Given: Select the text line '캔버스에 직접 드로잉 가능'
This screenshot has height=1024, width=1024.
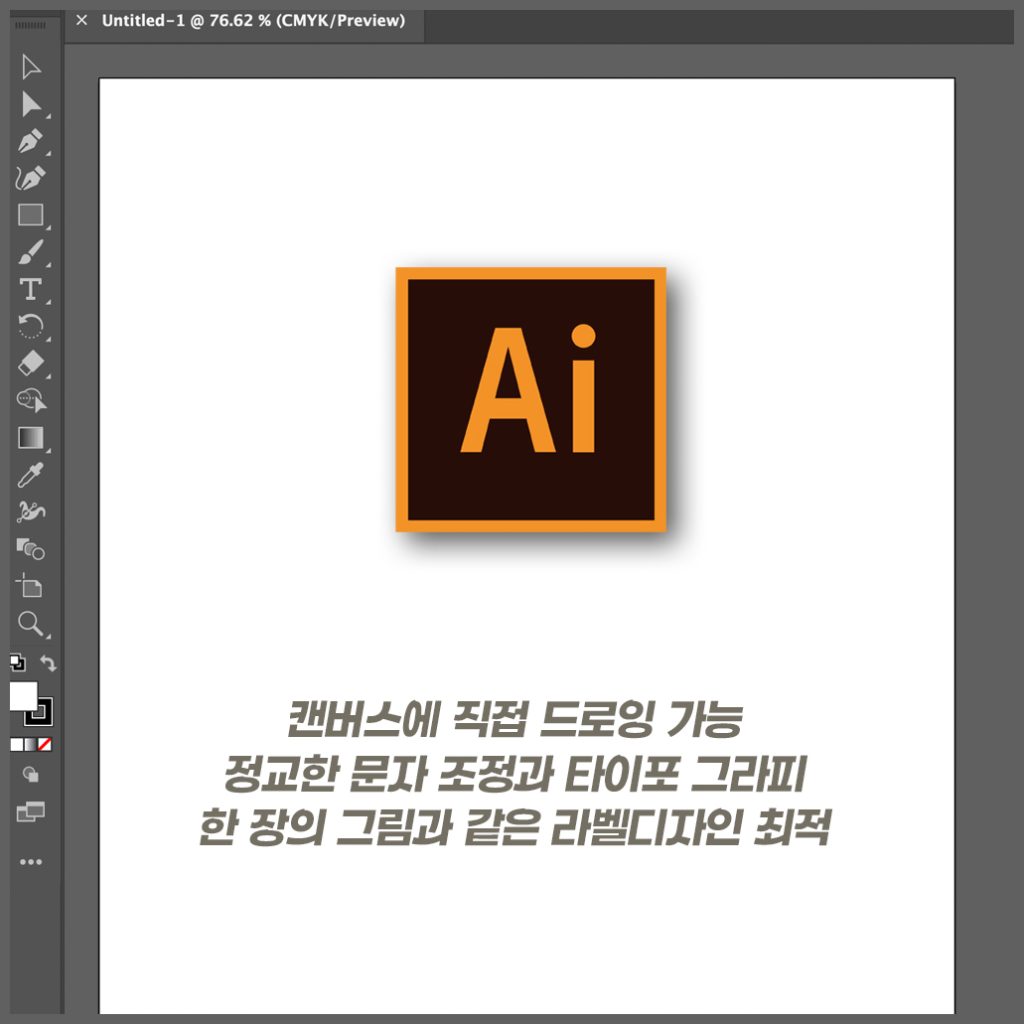Looking at the screenshot, I should coord(515,719).
